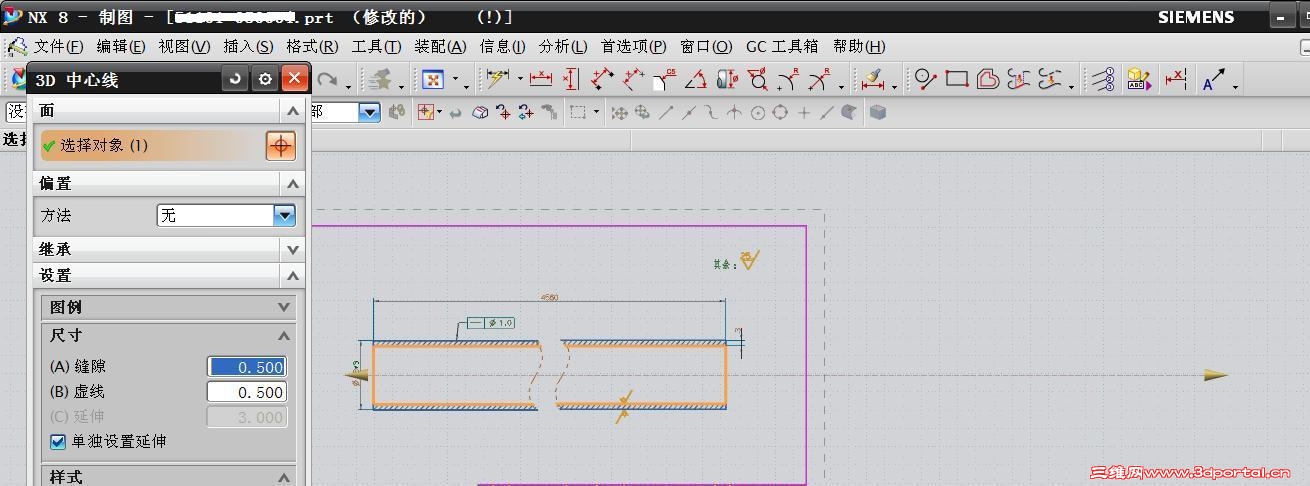1310x486 pixels.
Task: Open the Inferred Dimension tool
Action: pos(496,79)
